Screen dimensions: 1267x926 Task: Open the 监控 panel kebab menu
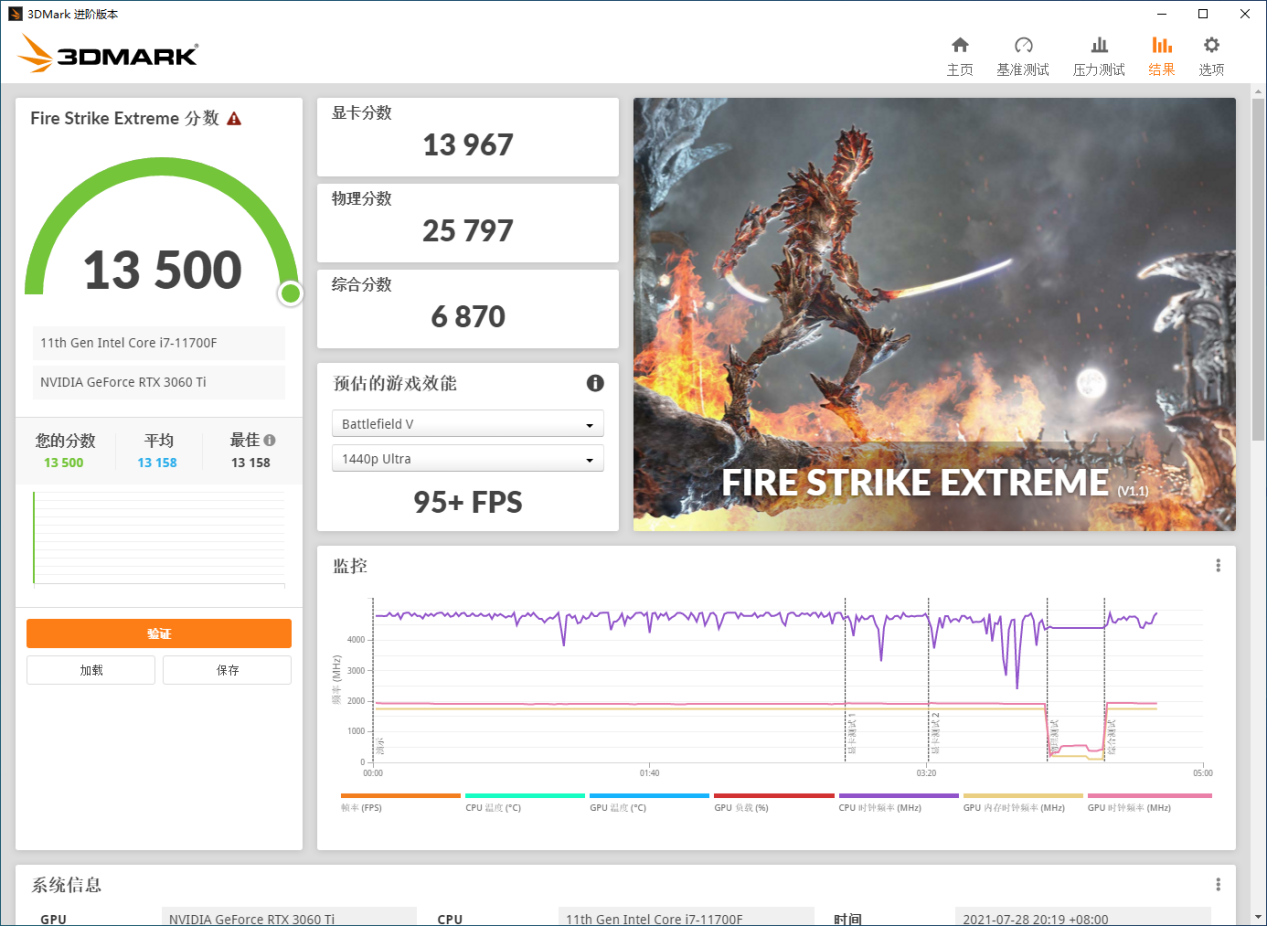click(1217, 564)
